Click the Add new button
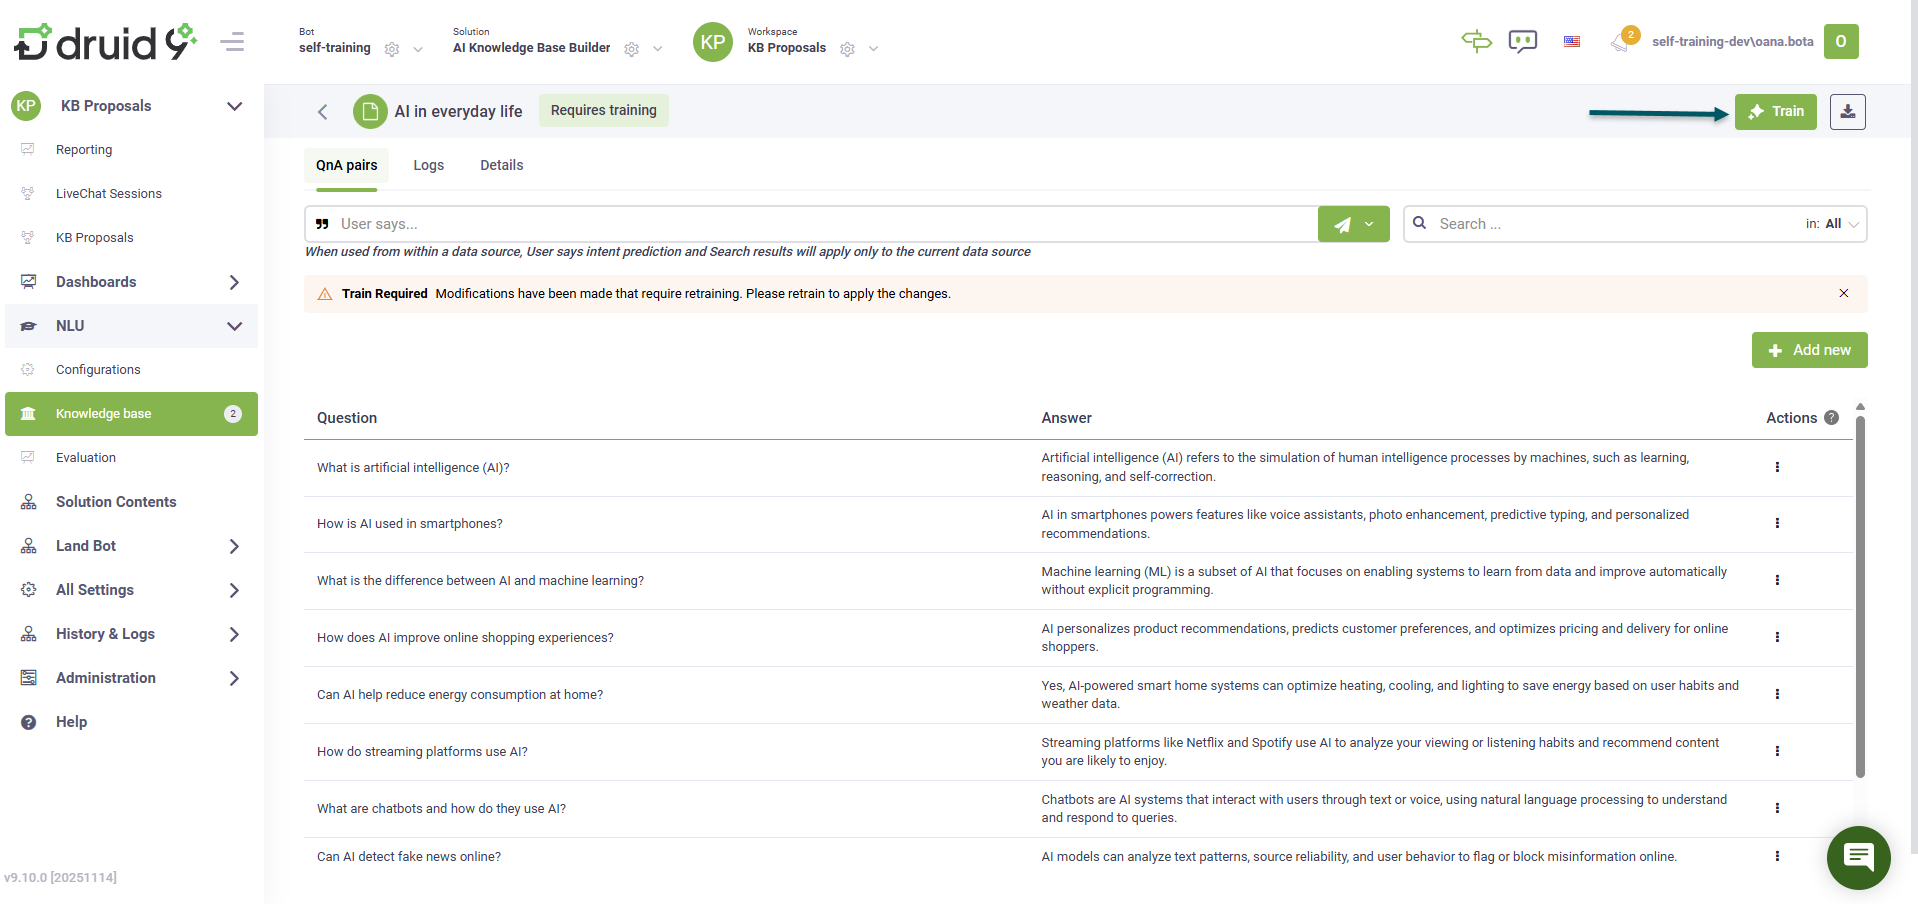 pos(1810,350)
